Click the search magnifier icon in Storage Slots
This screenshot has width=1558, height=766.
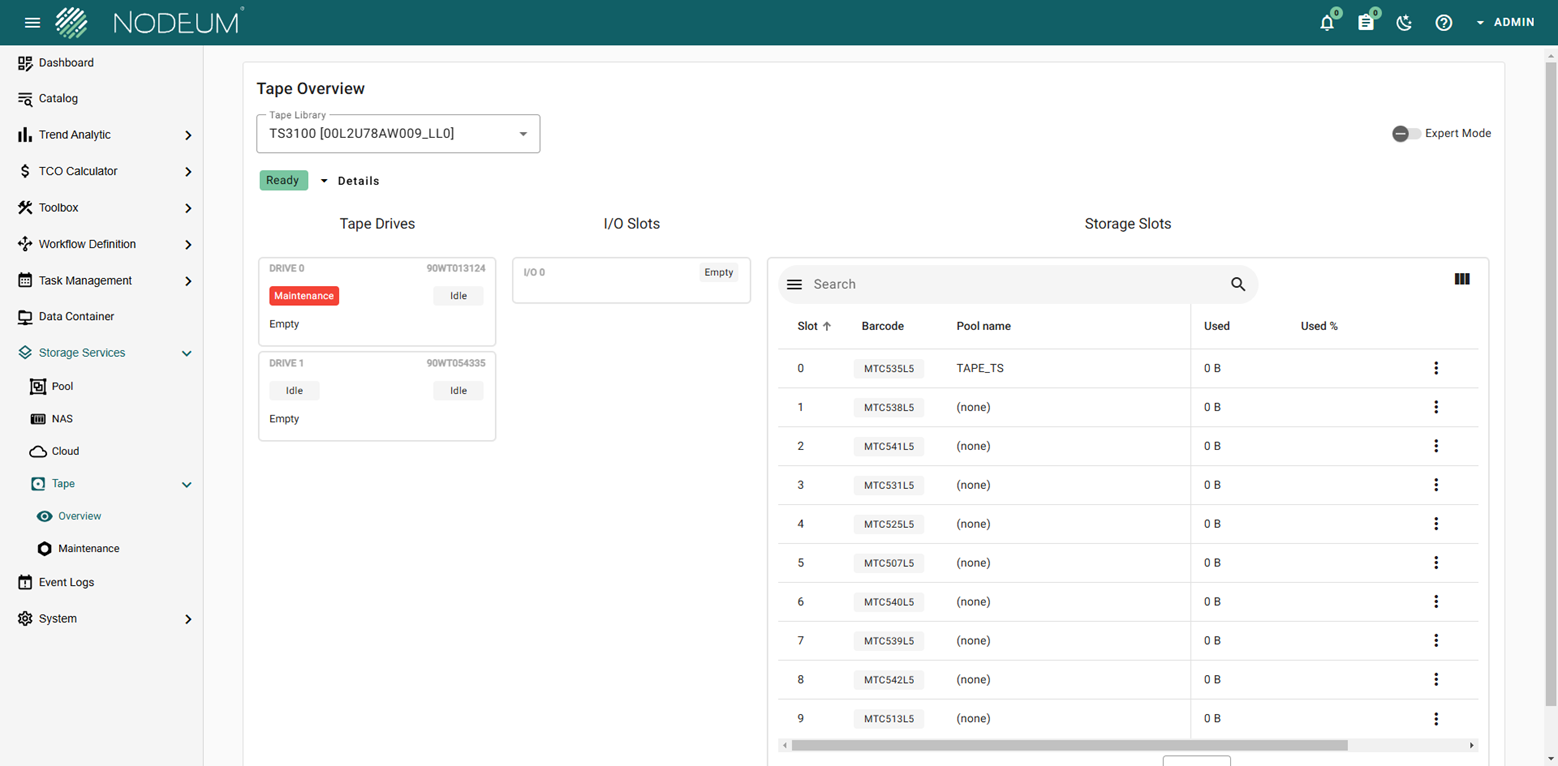tap(1238, 284)
